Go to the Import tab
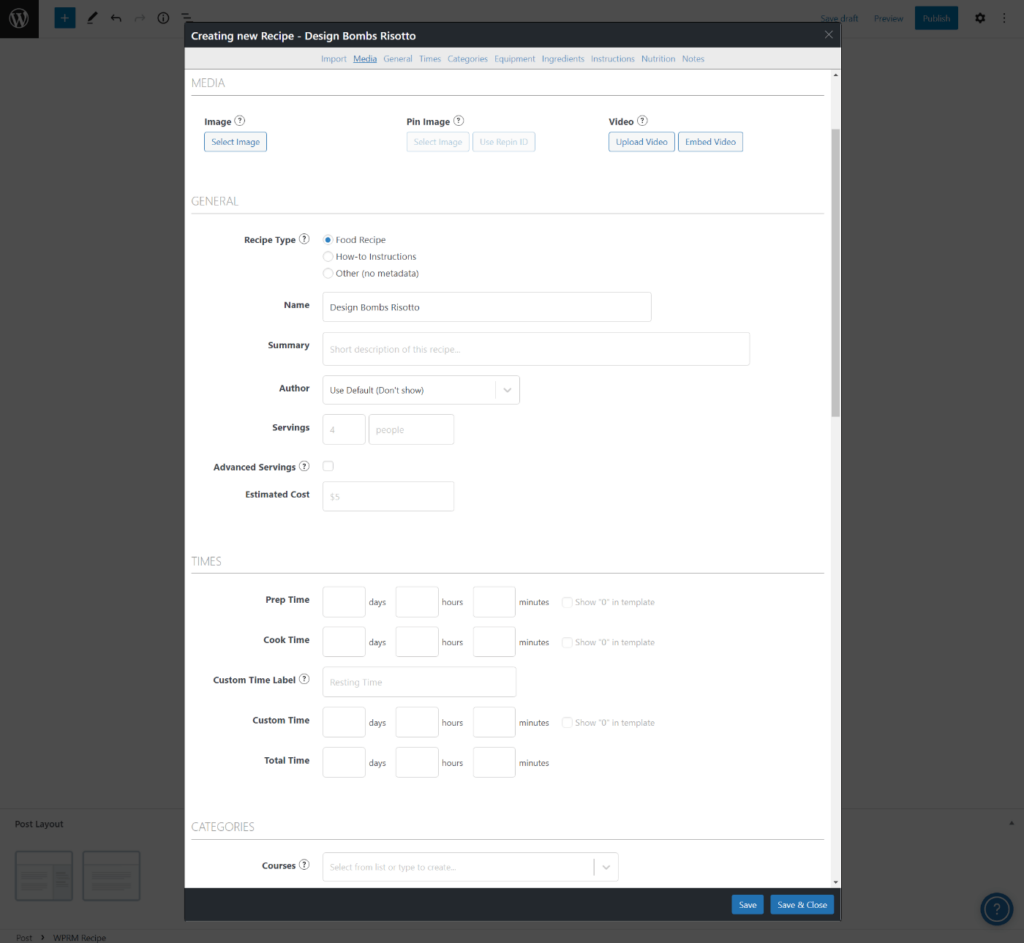 (x=334, y=59)
